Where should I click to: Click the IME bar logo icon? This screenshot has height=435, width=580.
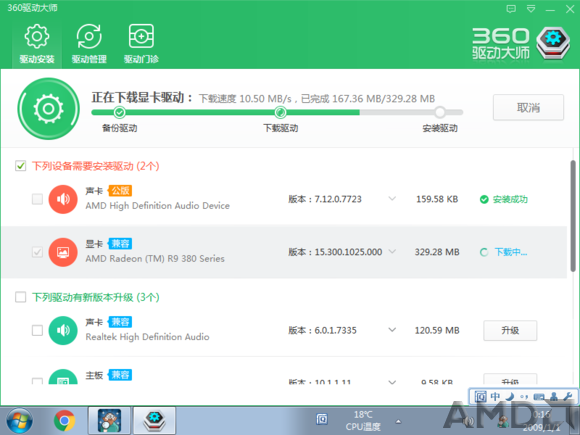tap(480, 397)
